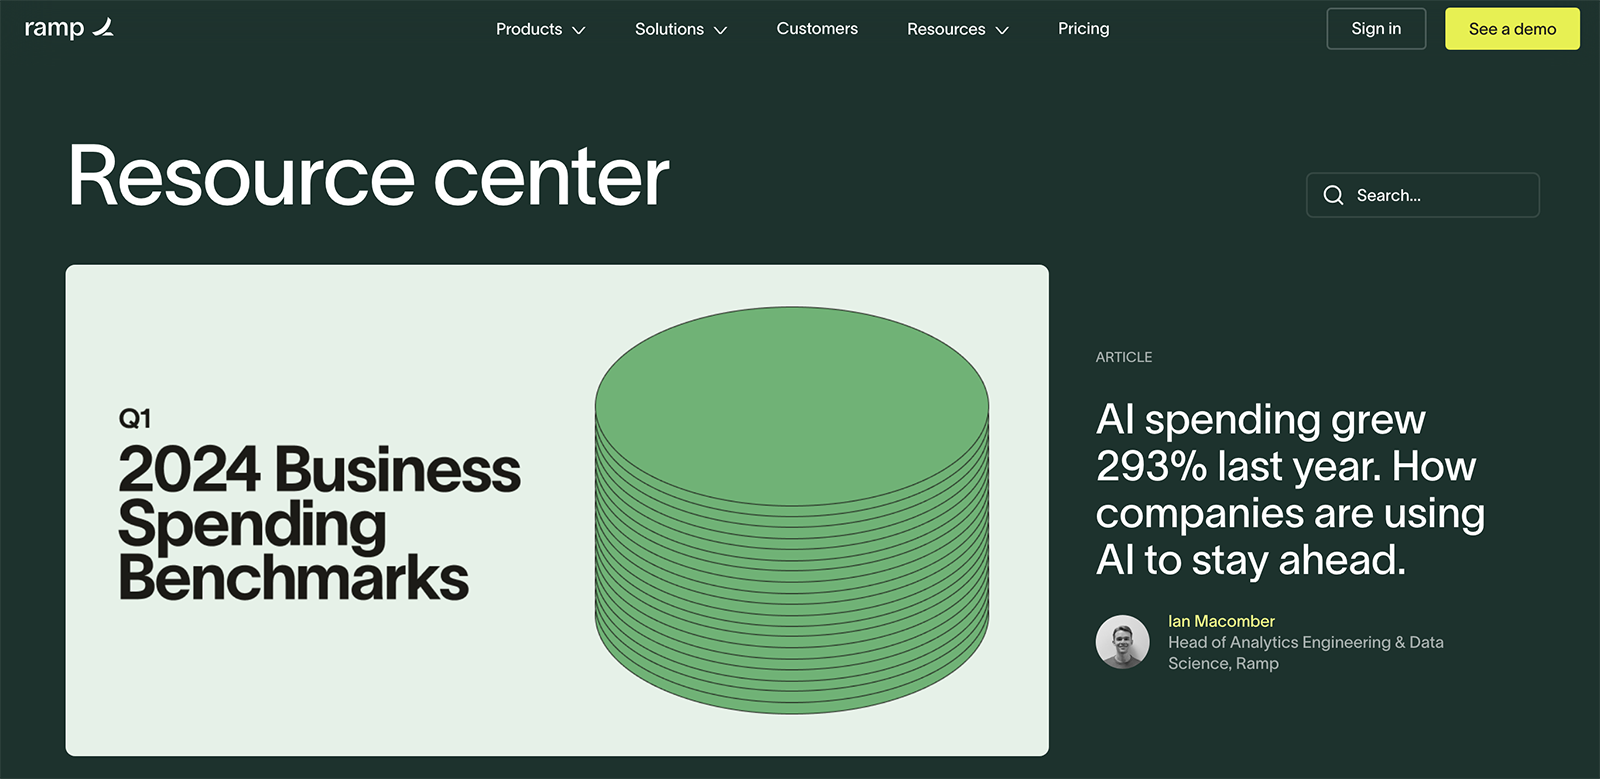The height and width of the screenshot is (779, 1600).
Task: Open the Products menu
Action: point(540,29)
